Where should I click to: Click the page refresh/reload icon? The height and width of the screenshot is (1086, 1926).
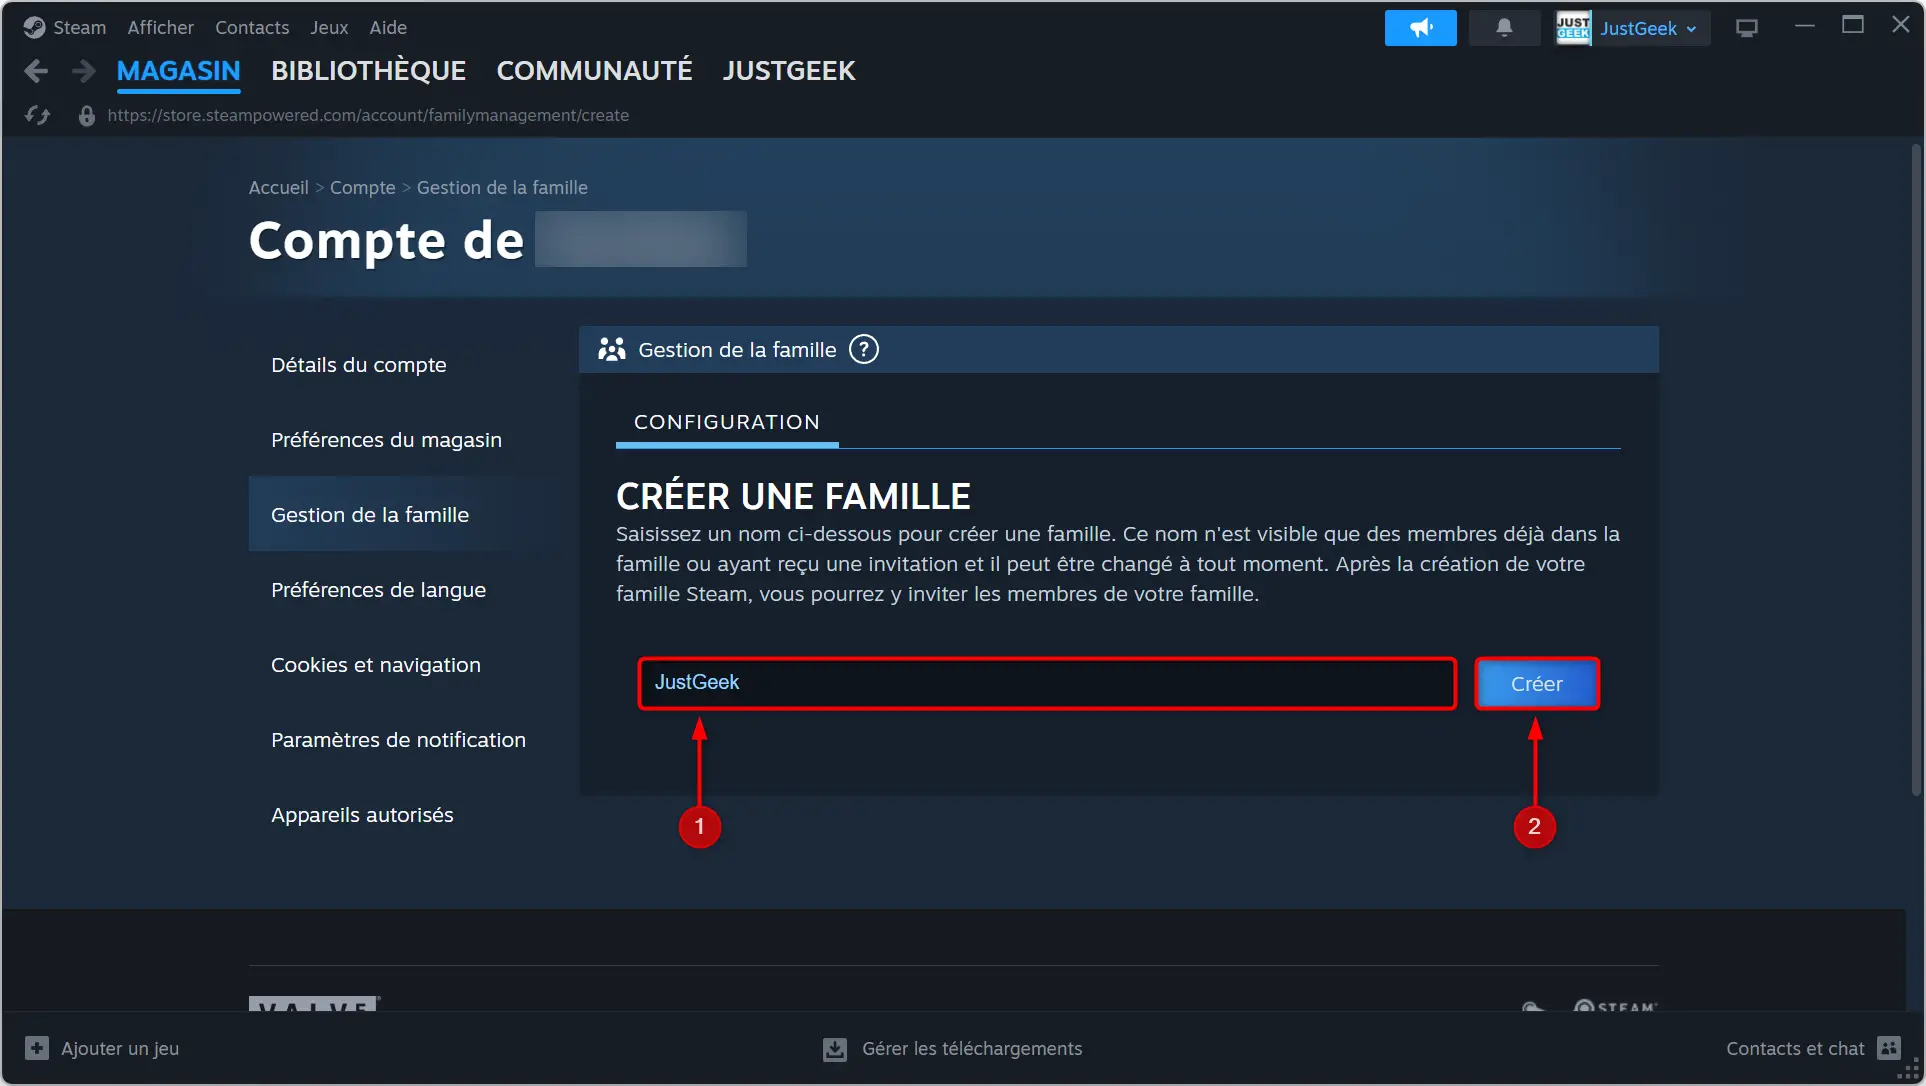(x=36, y=115)
